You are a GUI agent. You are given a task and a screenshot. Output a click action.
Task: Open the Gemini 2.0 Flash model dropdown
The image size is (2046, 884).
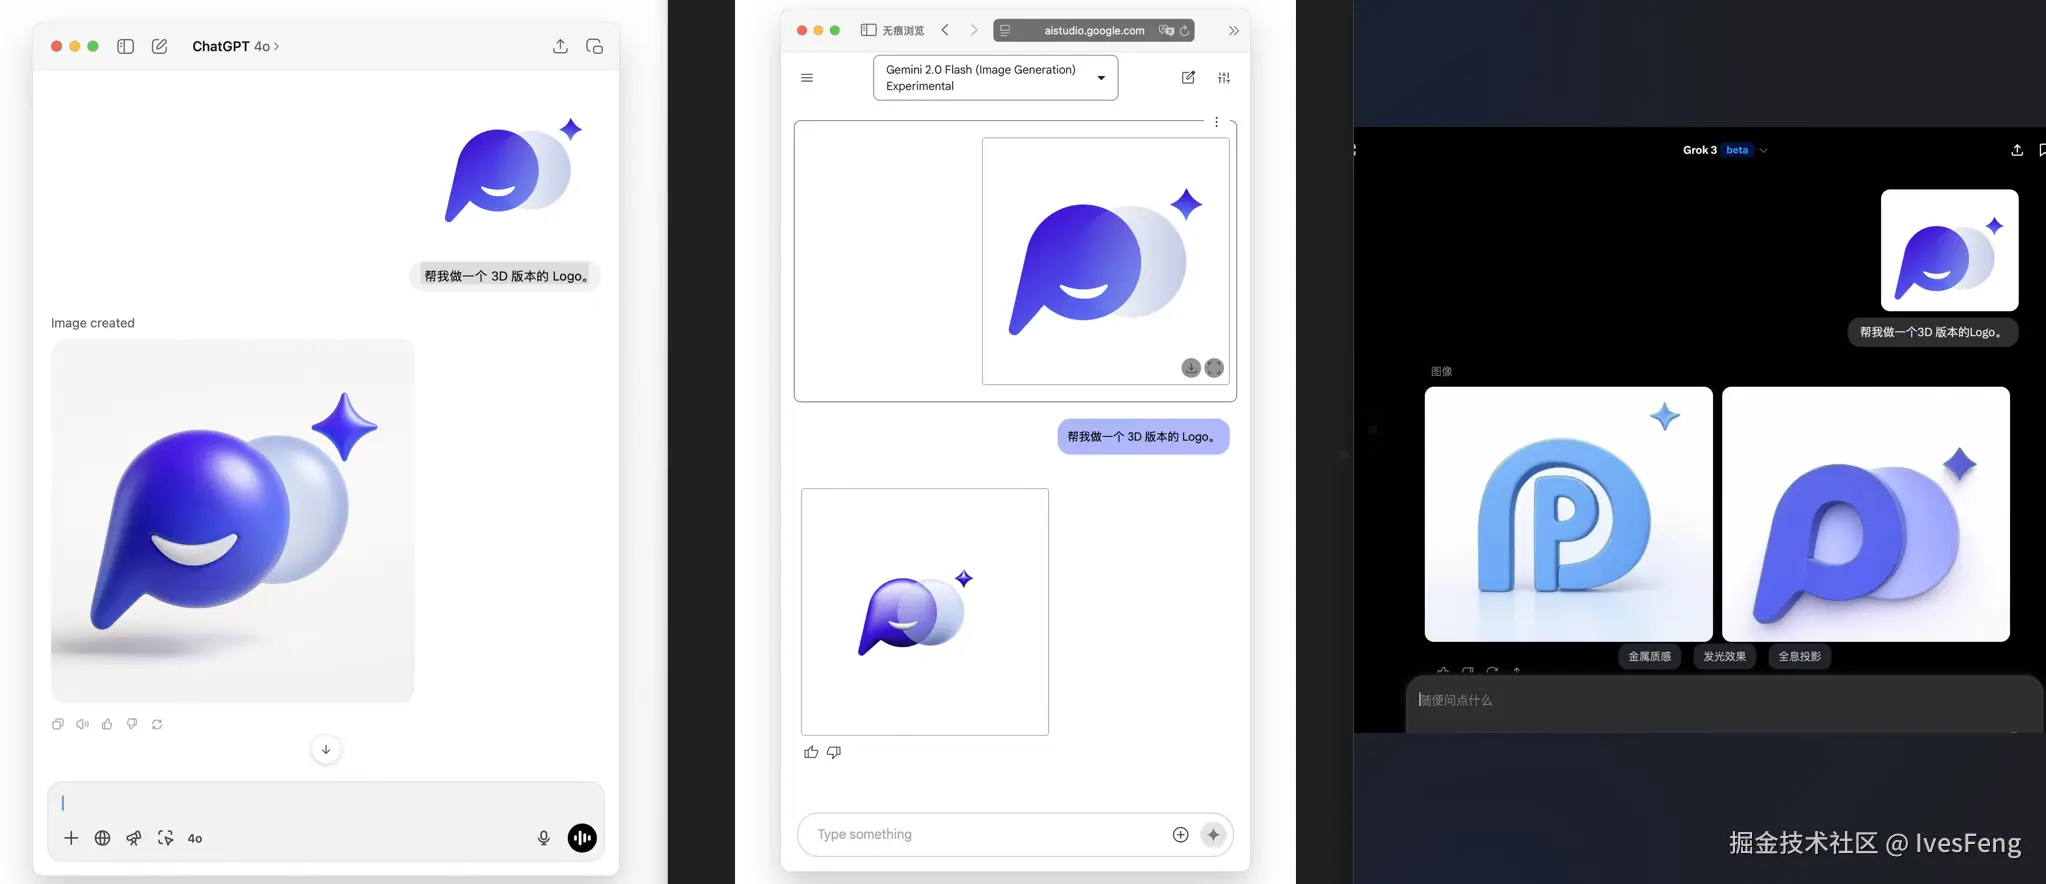pyautogui.click(x=995, y=78)
